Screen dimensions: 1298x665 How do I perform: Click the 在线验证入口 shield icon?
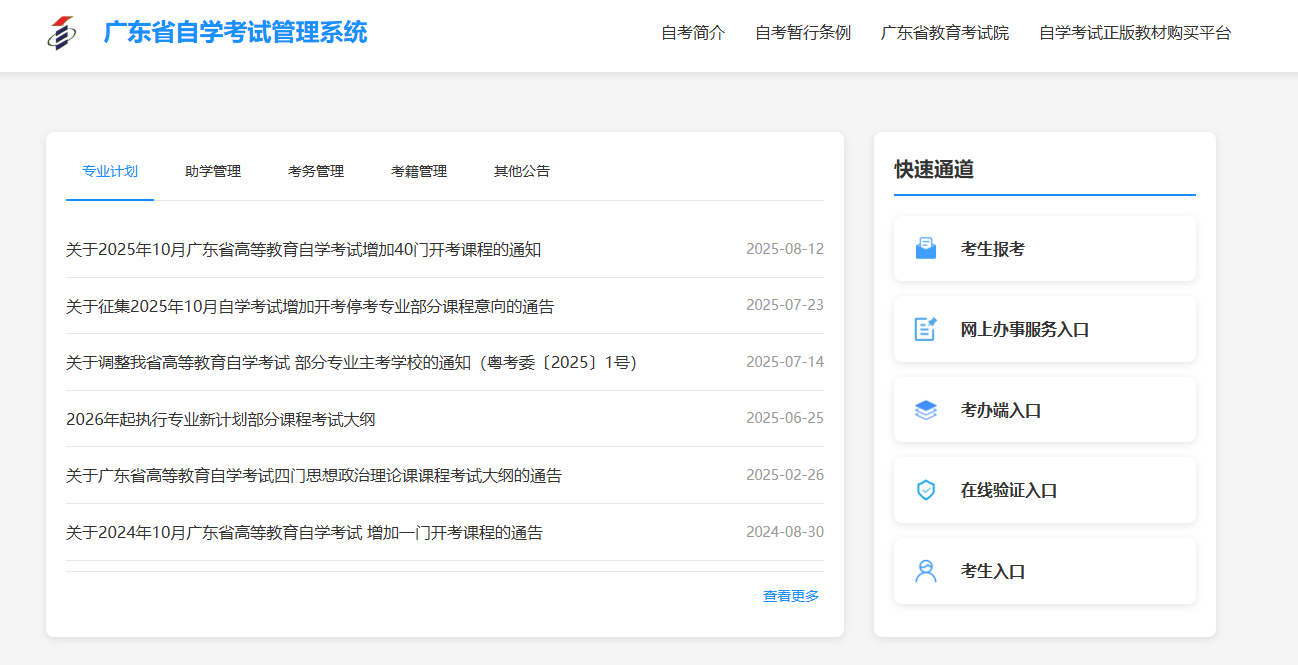tap(926, 490)
